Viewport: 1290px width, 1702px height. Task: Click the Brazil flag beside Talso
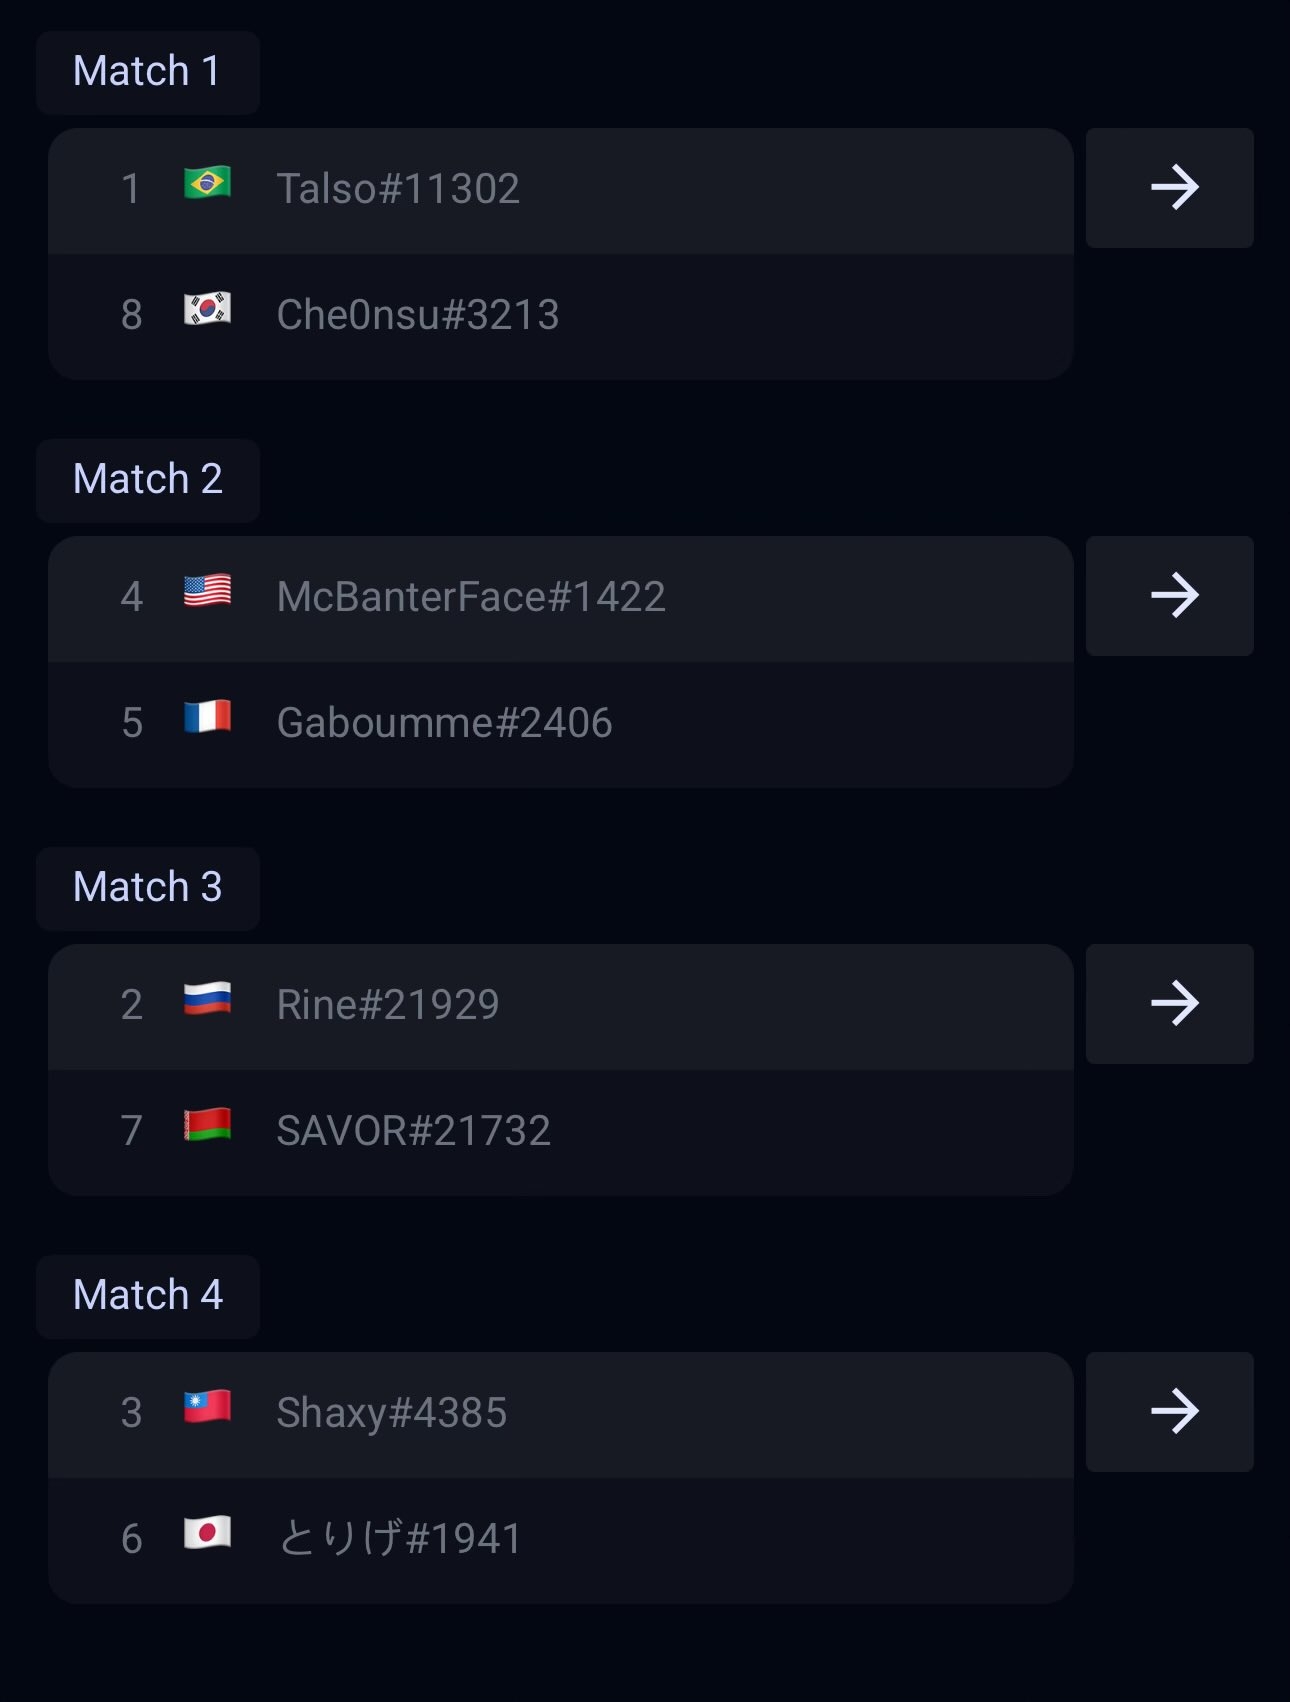point(208,184)
